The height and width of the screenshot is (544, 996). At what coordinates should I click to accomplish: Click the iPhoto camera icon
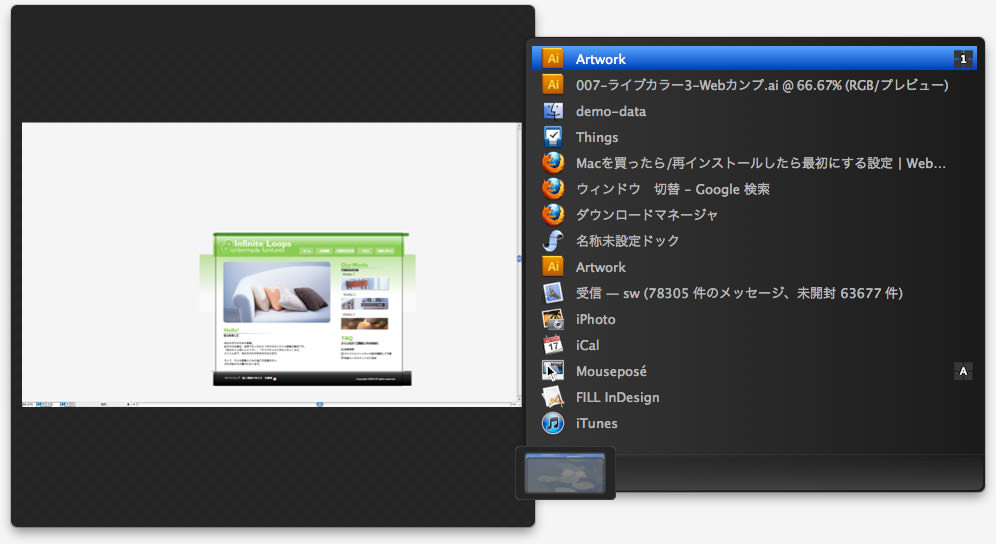[x=553, y=319]
